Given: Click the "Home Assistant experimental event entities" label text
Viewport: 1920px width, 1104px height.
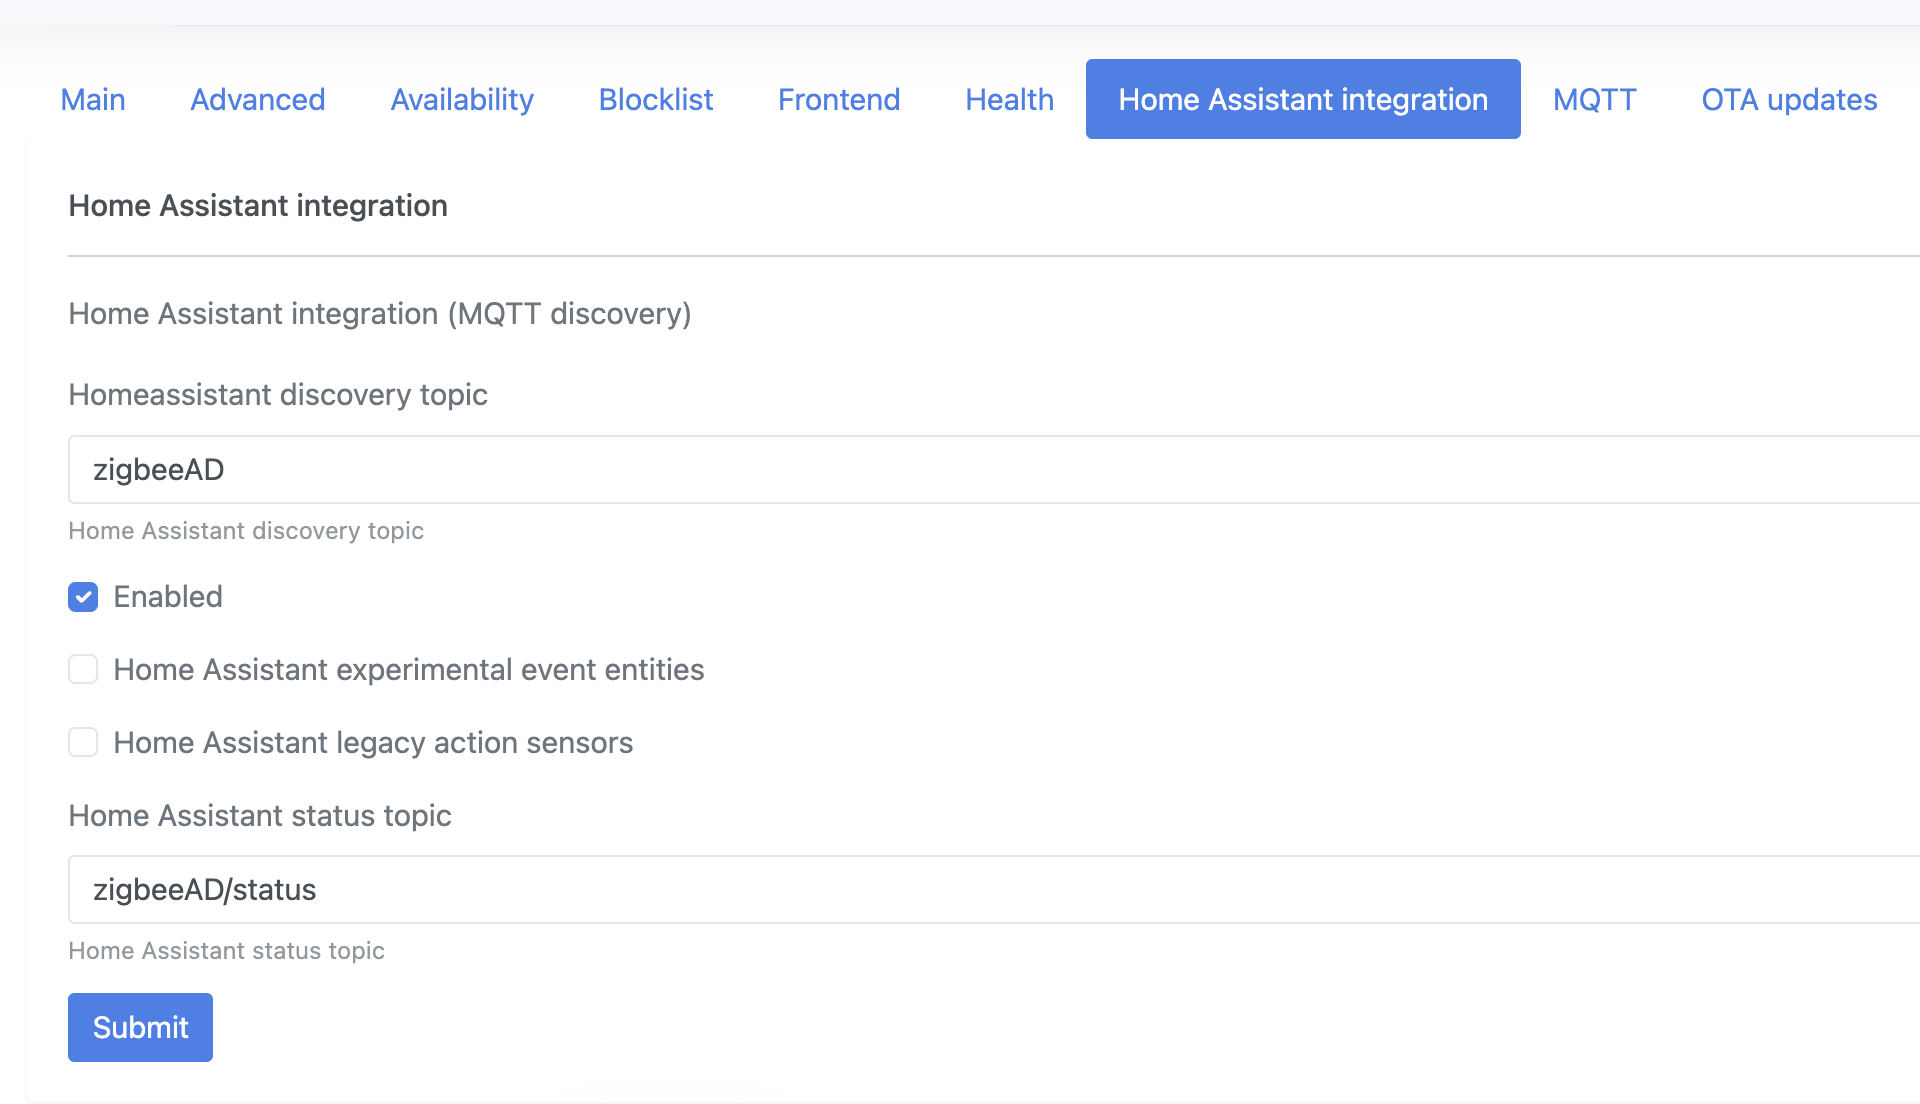Looking at the screenshot, I should 409,670.
